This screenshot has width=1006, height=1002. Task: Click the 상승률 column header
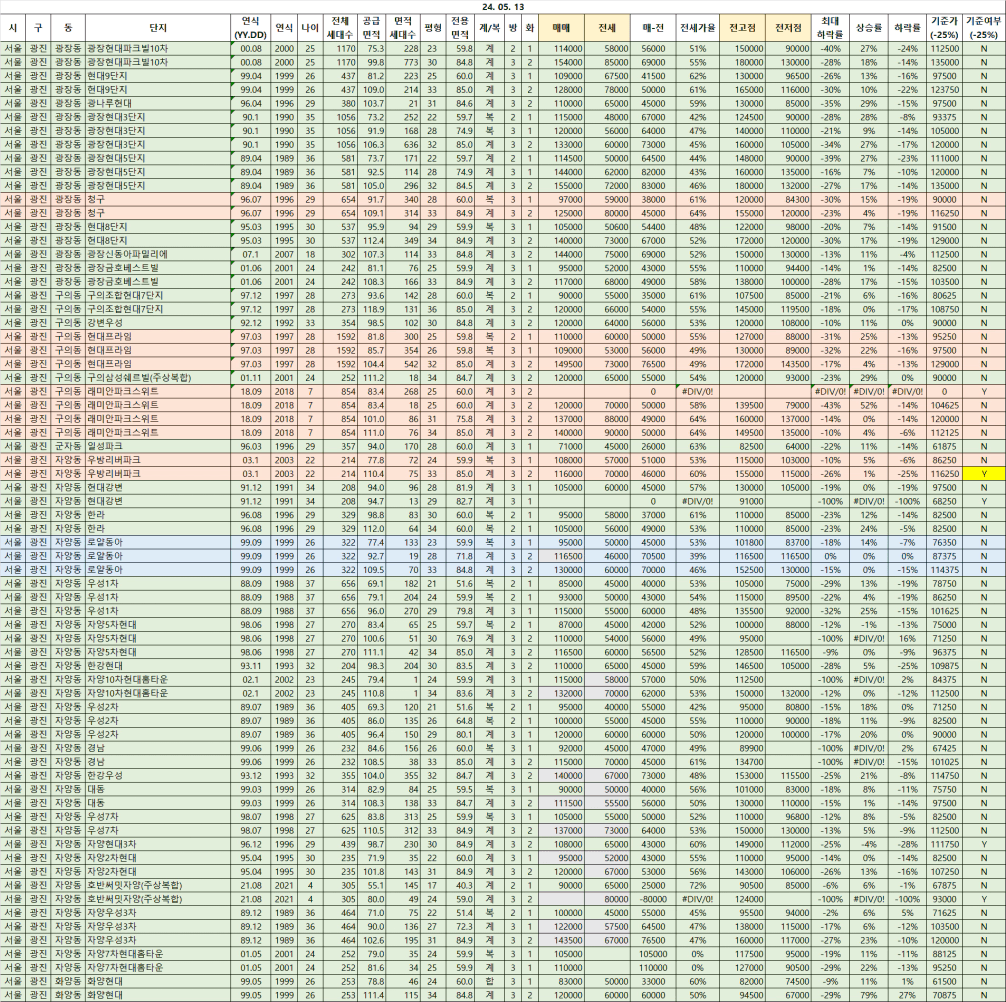point(869,28)
